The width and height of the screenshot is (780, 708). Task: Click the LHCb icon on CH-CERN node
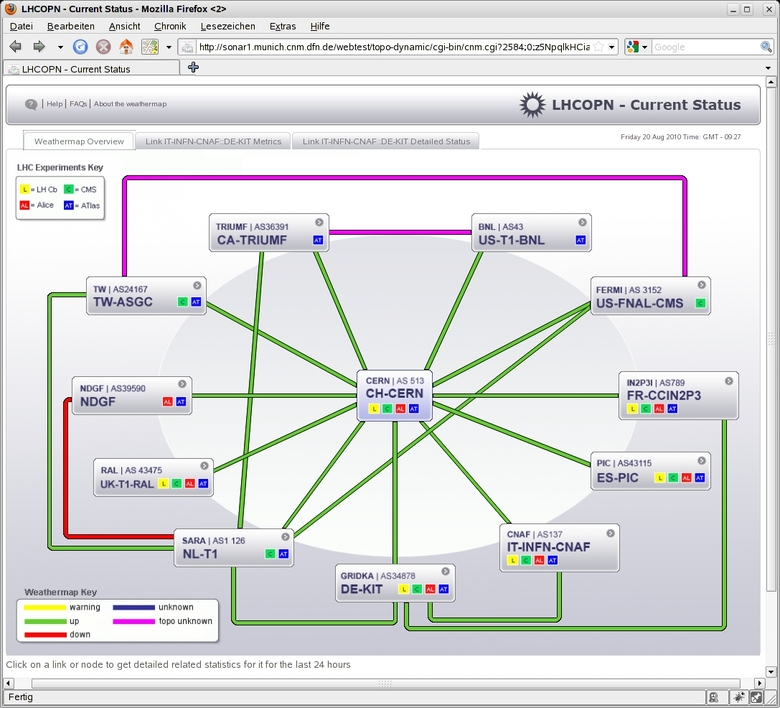[374, 409]
